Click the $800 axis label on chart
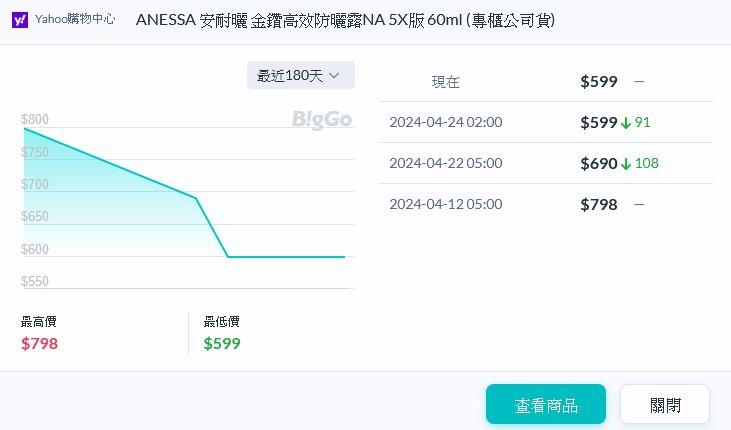The height and width of the screenshot is (430, 731). pos(35,120)
